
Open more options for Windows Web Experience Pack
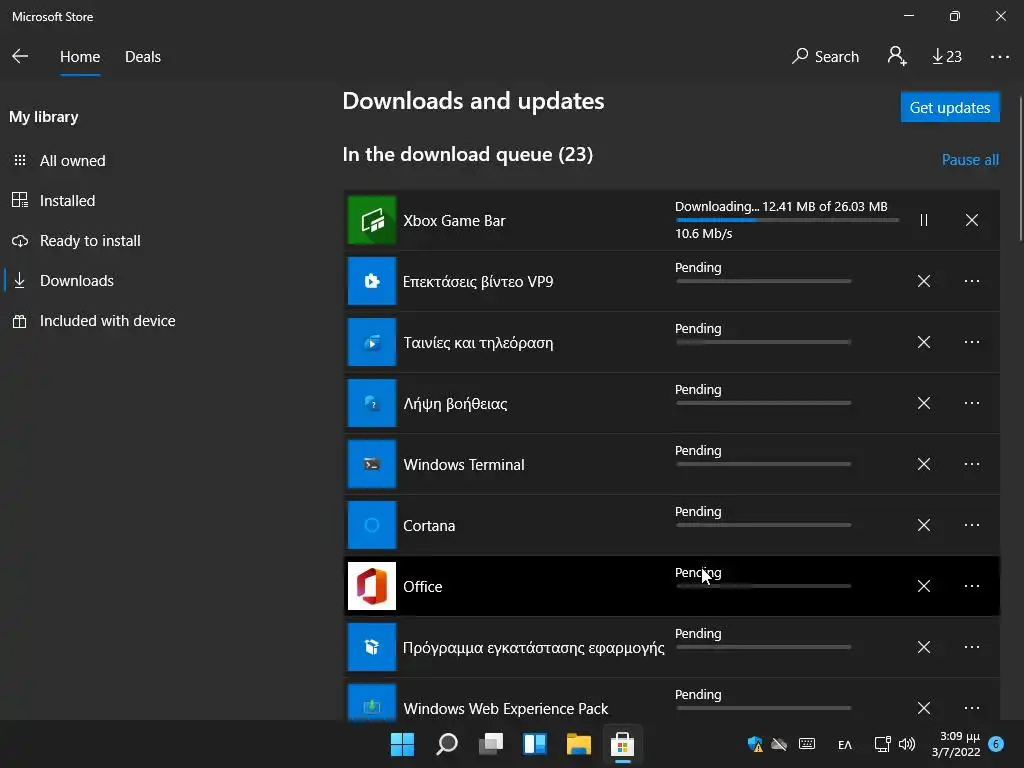point(972,708)
